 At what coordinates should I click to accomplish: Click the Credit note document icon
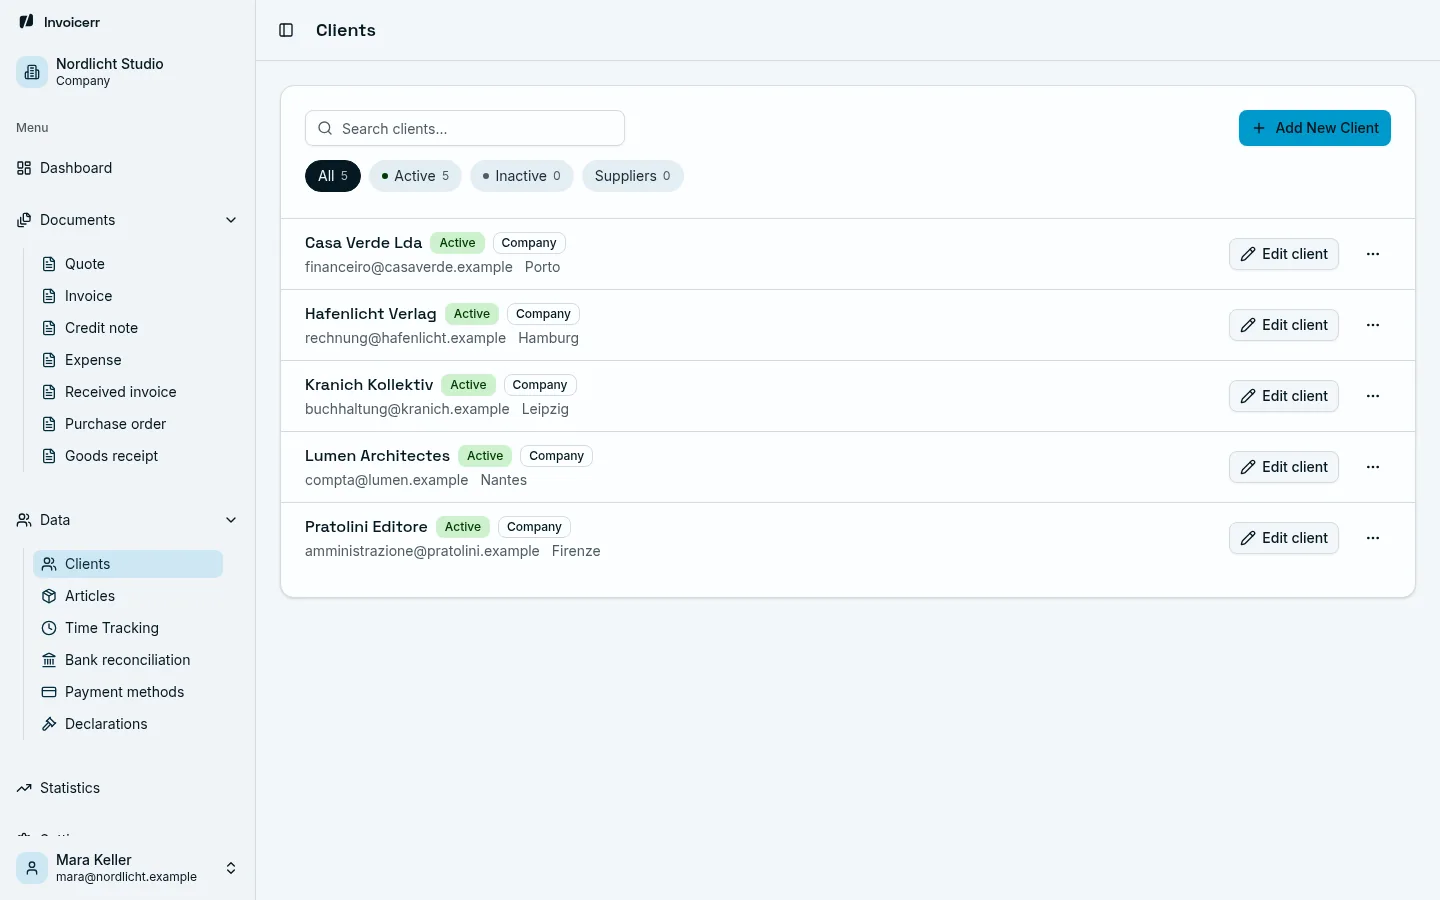(x=49, y=328)
